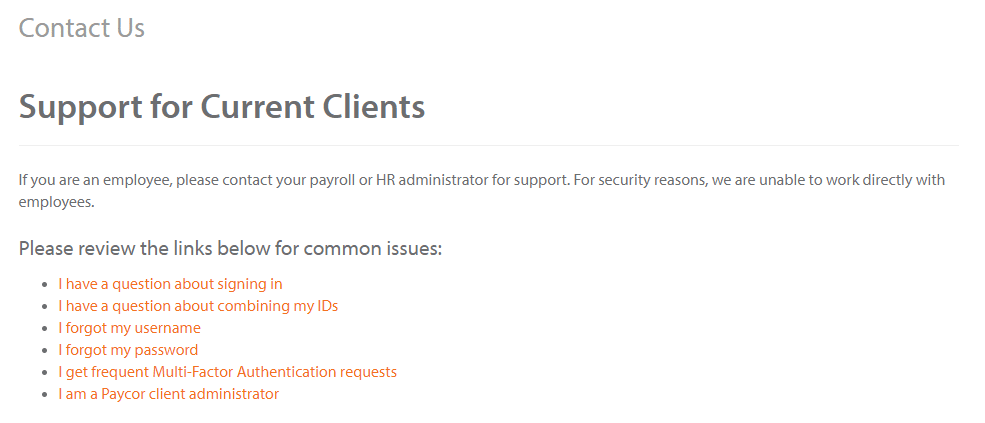This screenshot has height=423, width=985.
Task: Click 'Please review the links below' subheading
Action: click(231, 249)
